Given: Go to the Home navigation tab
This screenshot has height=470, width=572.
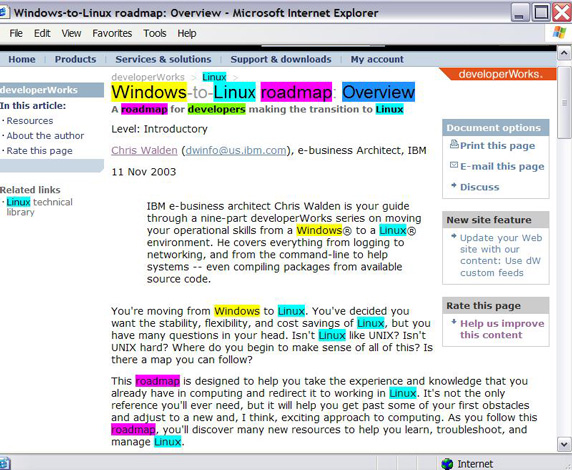Looking at the screenshot, I should click(22, 59).
